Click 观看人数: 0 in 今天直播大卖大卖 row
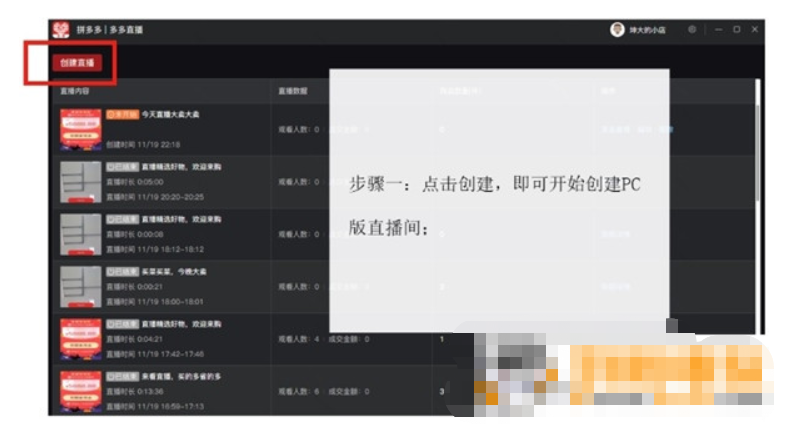Viewport: 789px width, 425px height. pos(299,130)
